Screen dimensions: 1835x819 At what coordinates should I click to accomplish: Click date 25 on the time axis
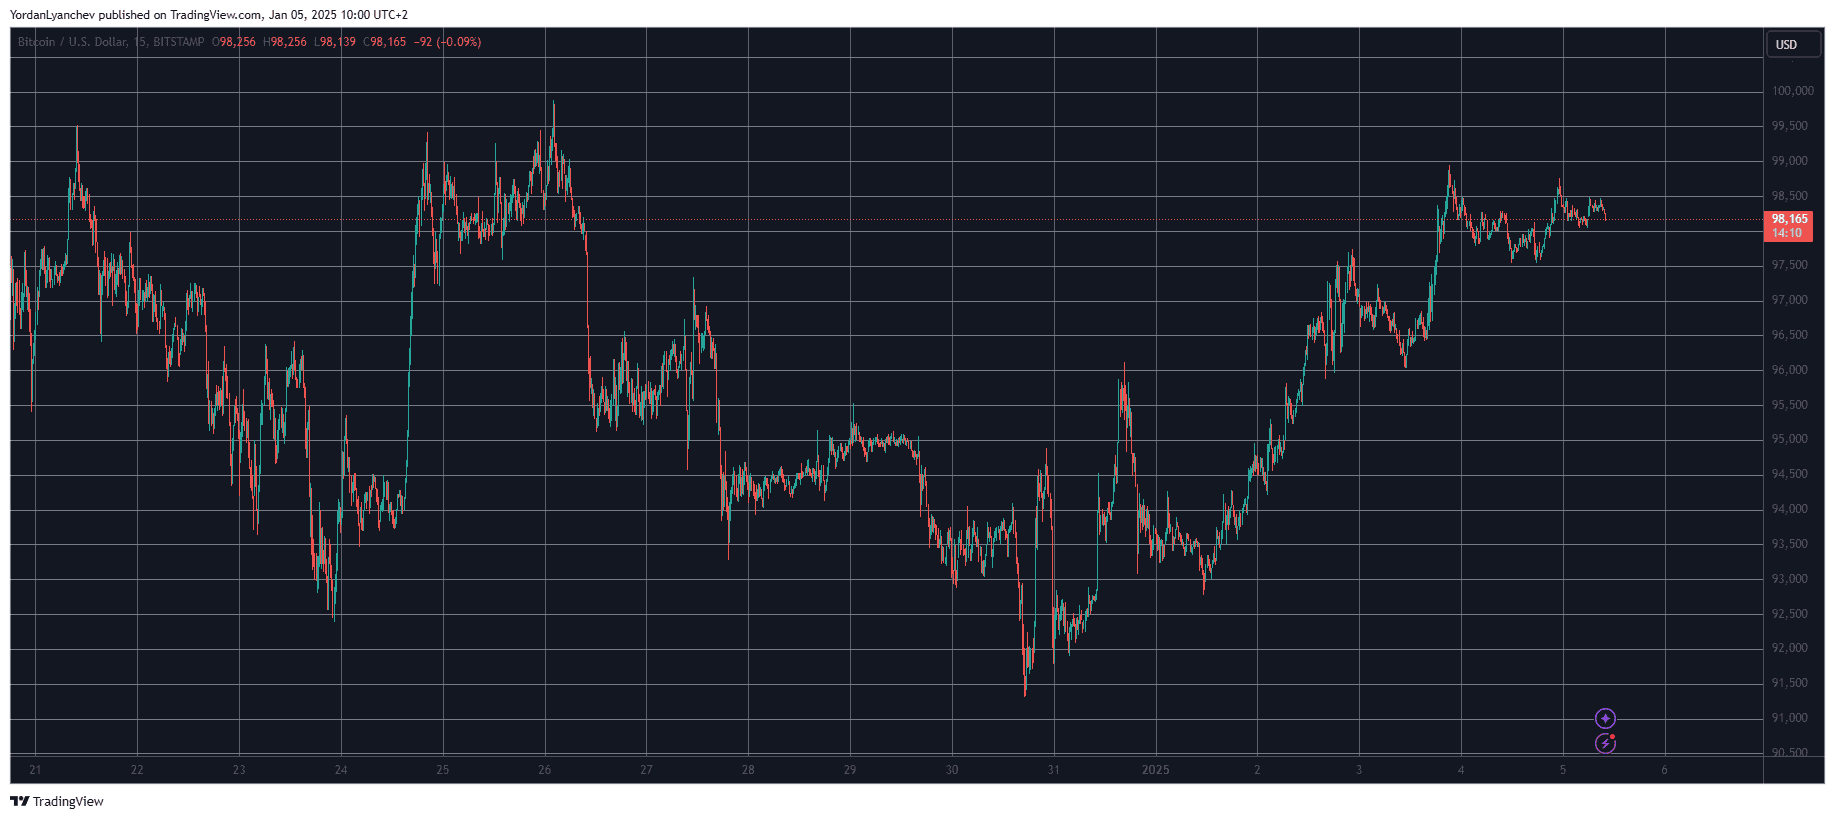(443, 770)
